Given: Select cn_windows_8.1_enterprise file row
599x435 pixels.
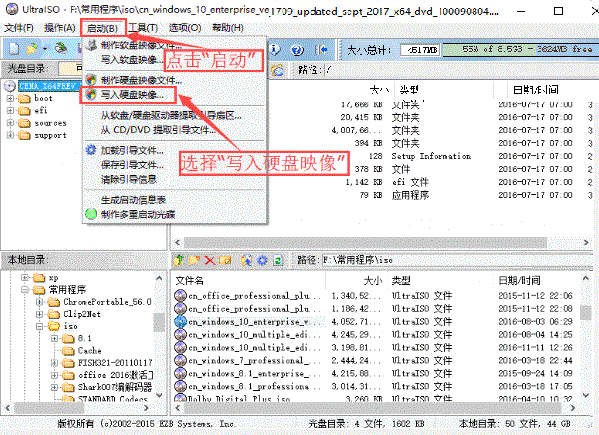Looking at the screenshot, I should pos(376,373).
